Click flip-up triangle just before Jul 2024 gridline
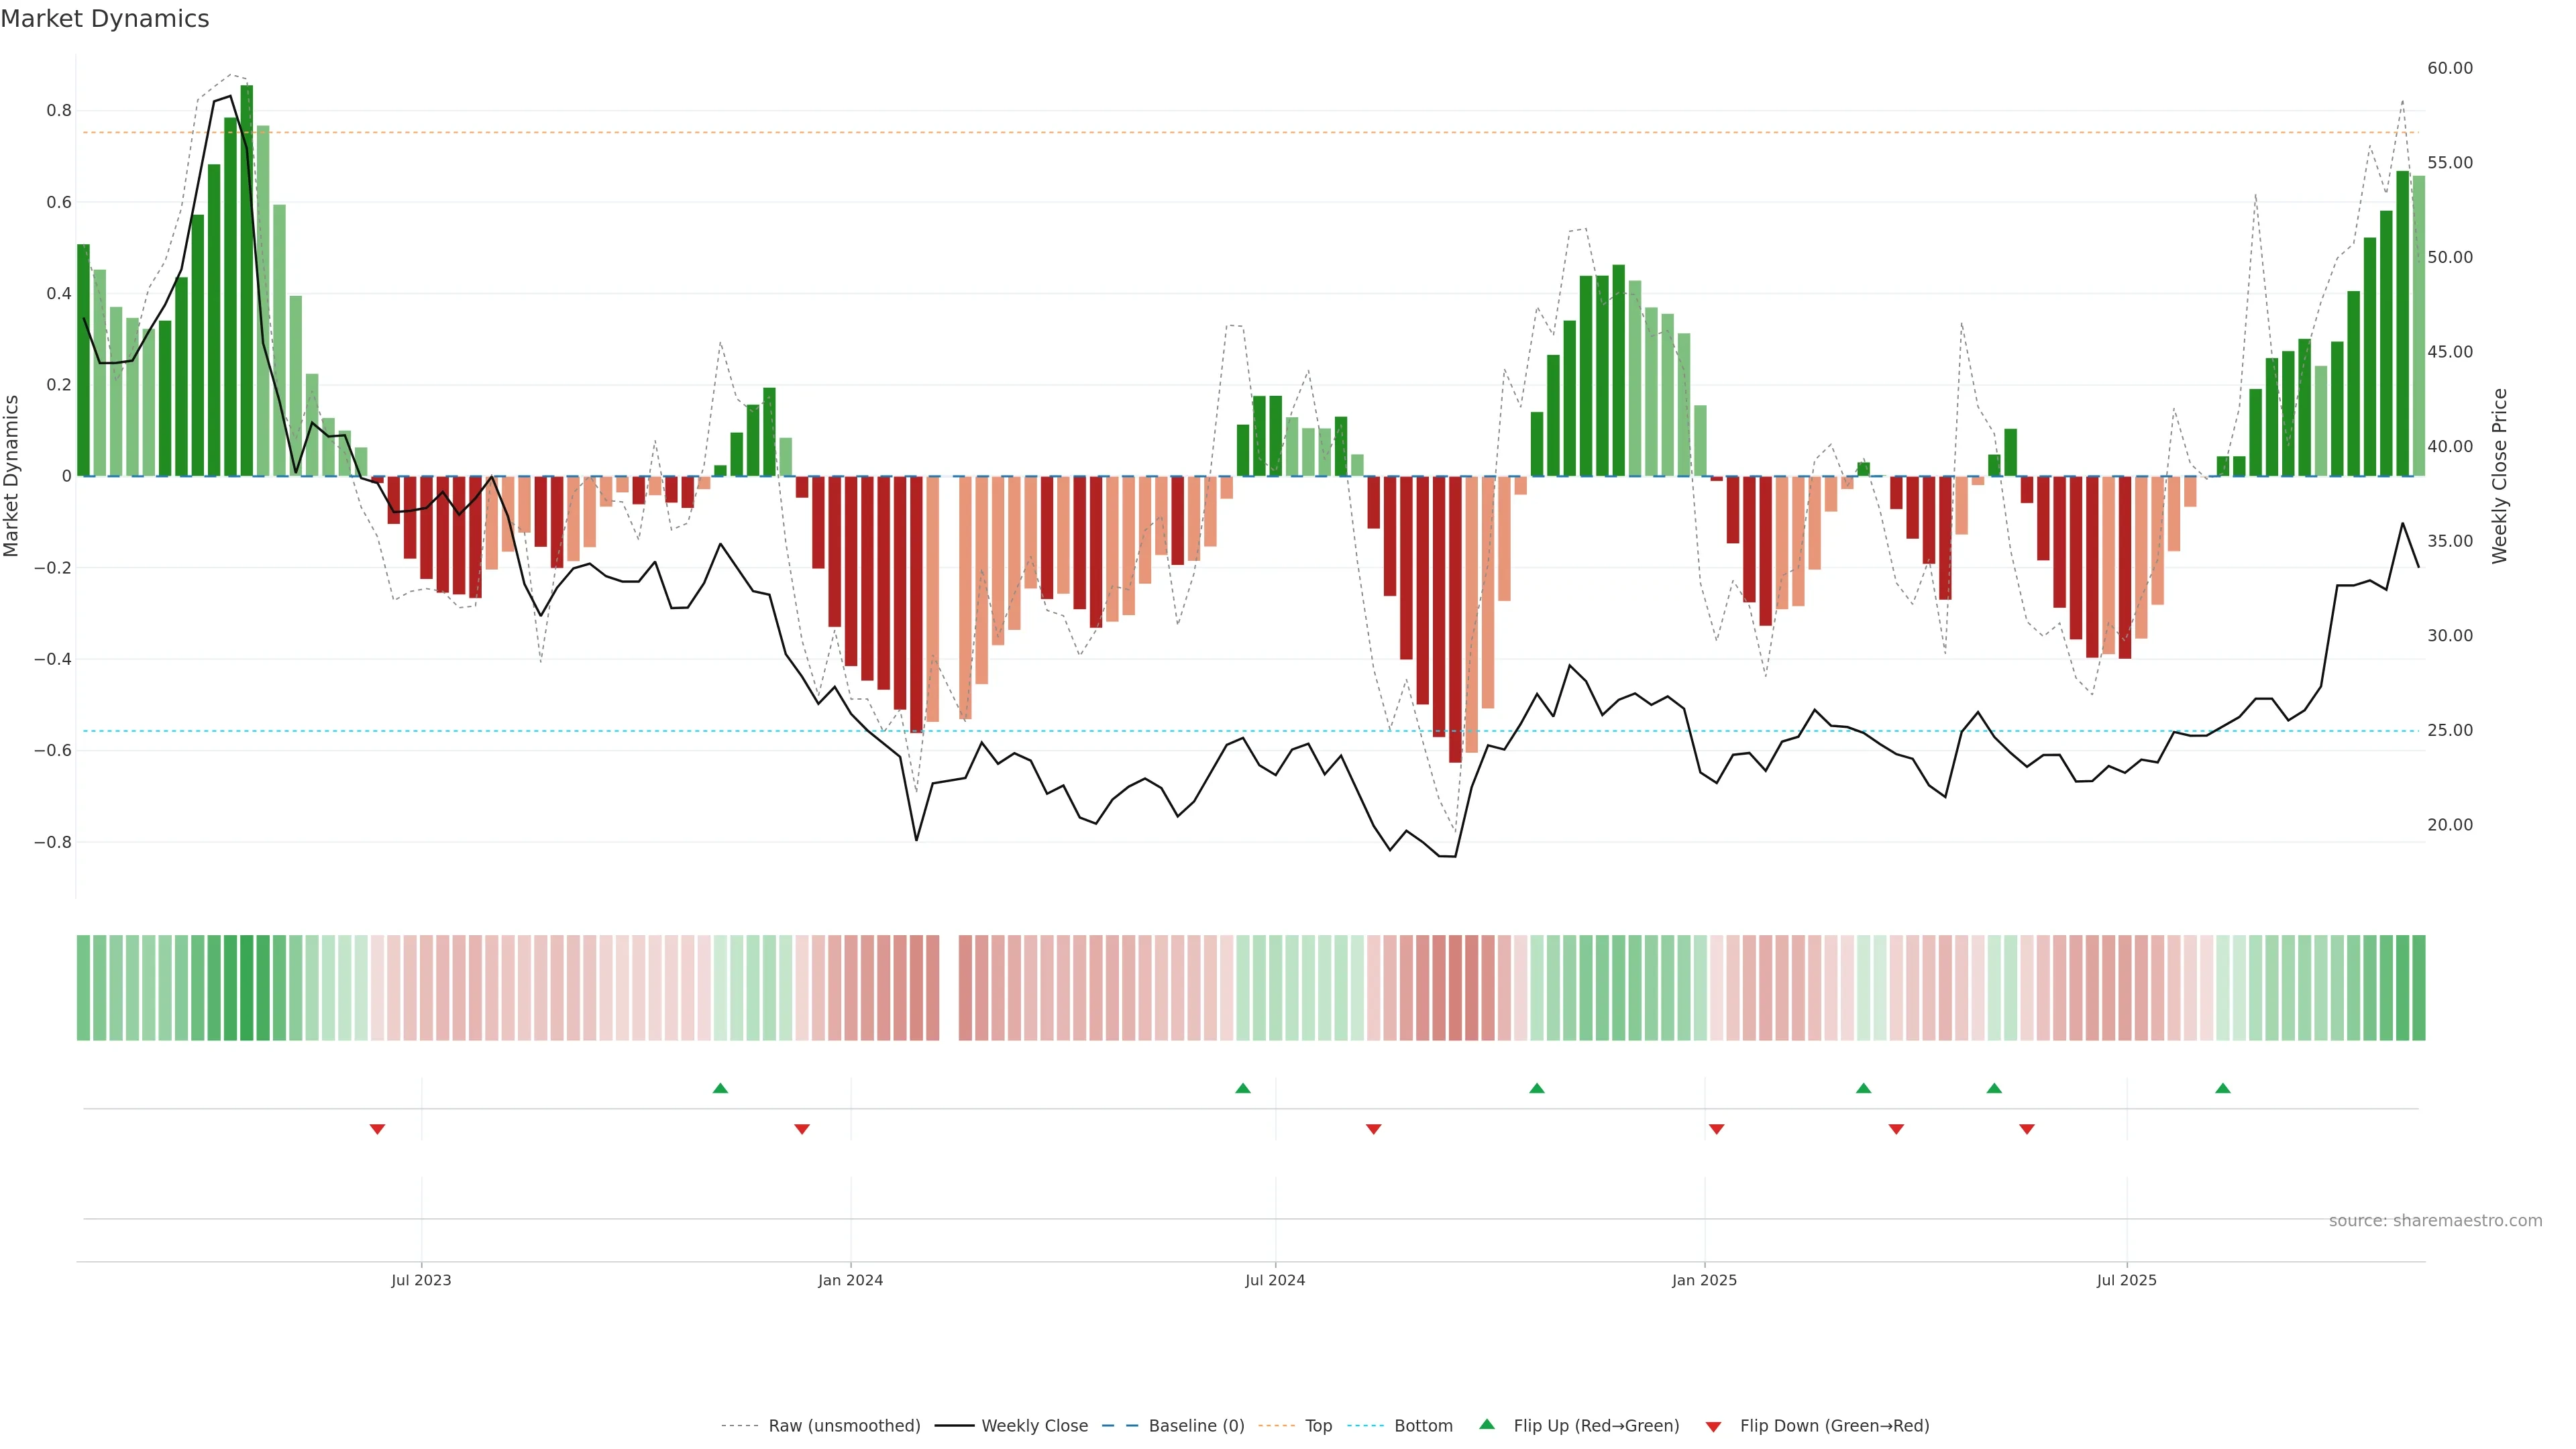 click(1243, 1088)
